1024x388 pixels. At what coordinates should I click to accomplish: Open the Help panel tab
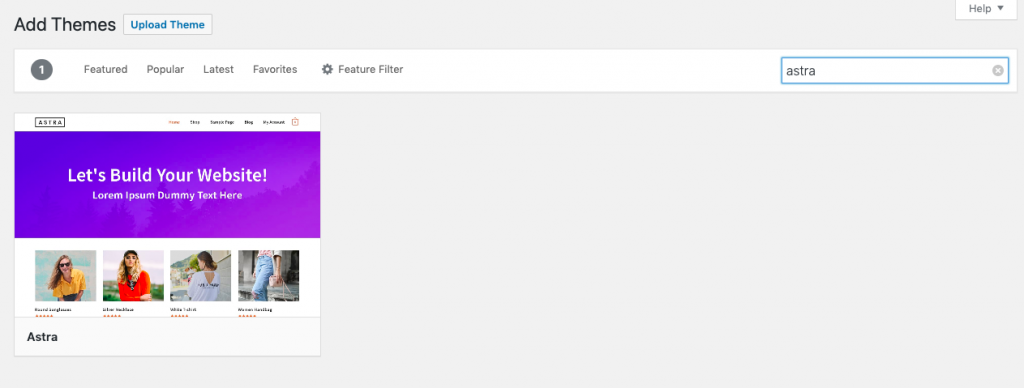(x=986, y=9)
